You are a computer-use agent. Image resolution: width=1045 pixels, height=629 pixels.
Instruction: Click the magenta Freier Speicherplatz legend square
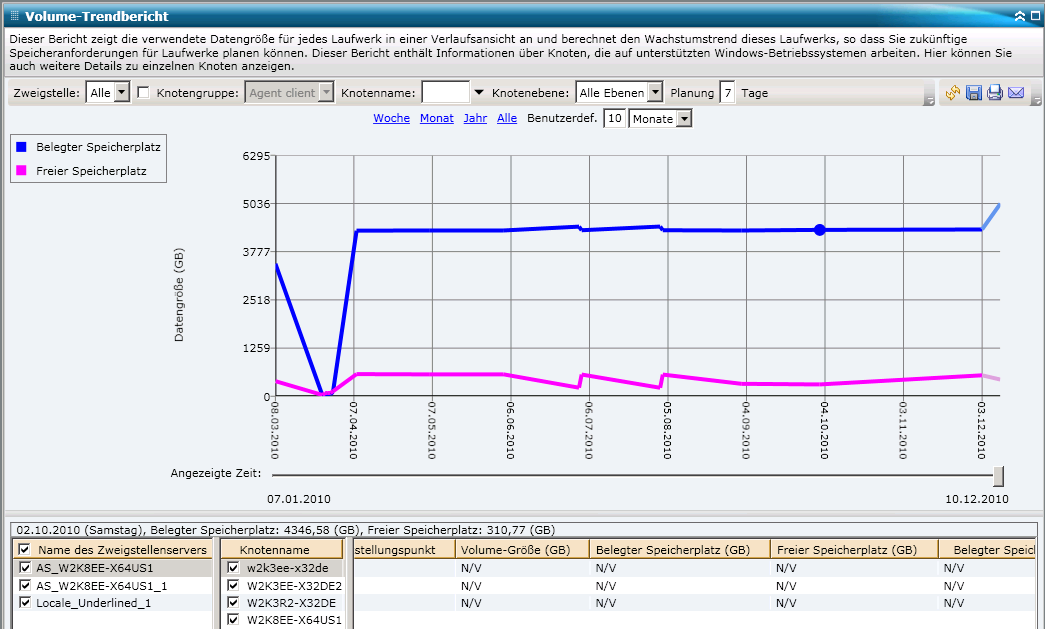pos(22,171)
